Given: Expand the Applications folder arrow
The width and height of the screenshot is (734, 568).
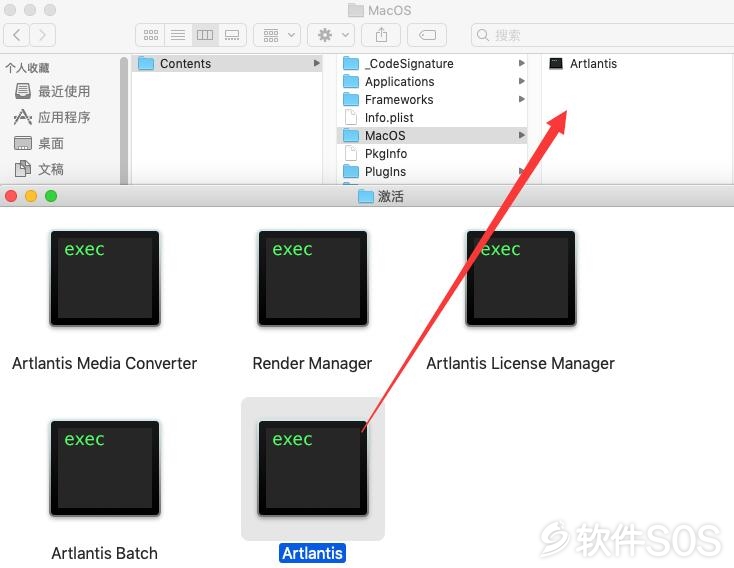Looking at the screenshot, I should point(521,81).
